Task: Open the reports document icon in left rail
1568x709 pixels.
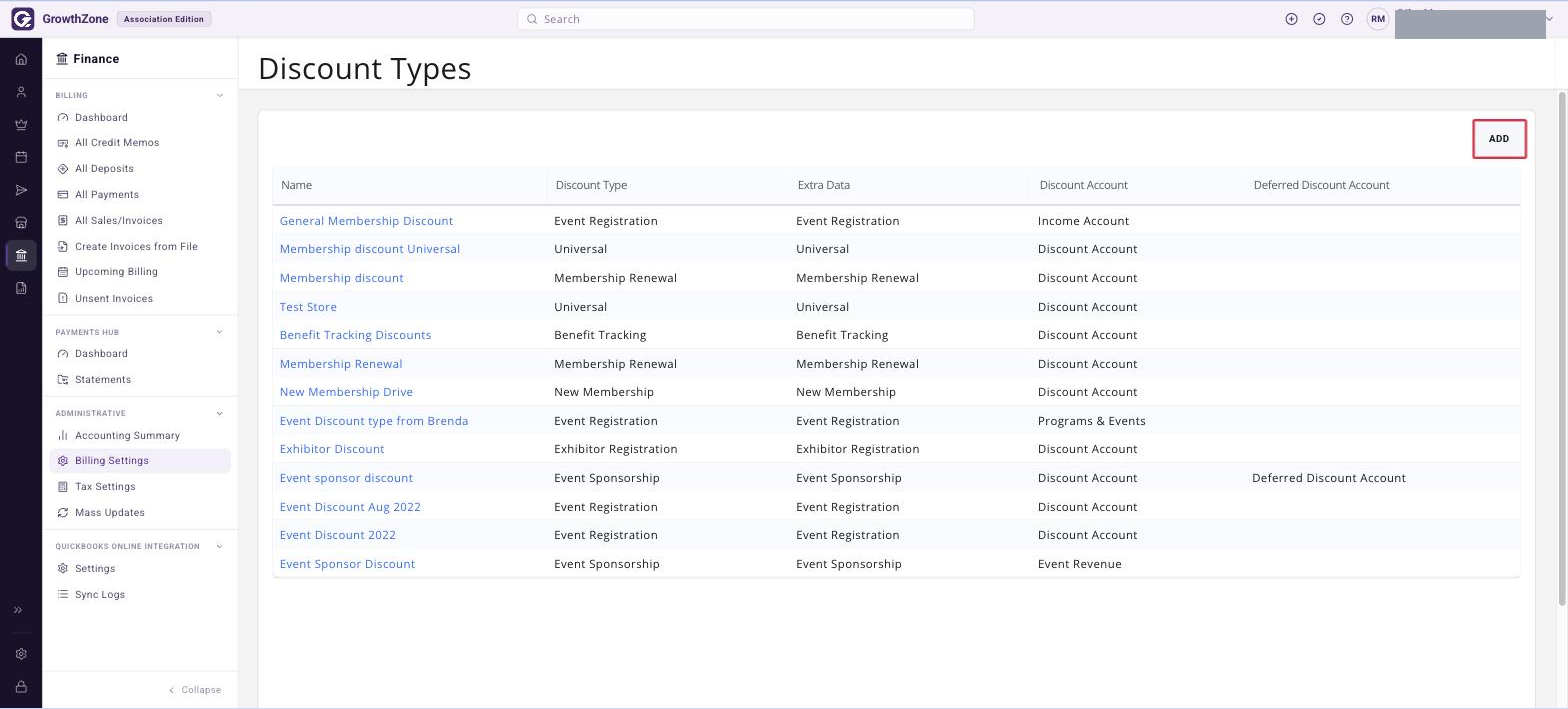Action: pyautogui.click(x=21, y=288)
